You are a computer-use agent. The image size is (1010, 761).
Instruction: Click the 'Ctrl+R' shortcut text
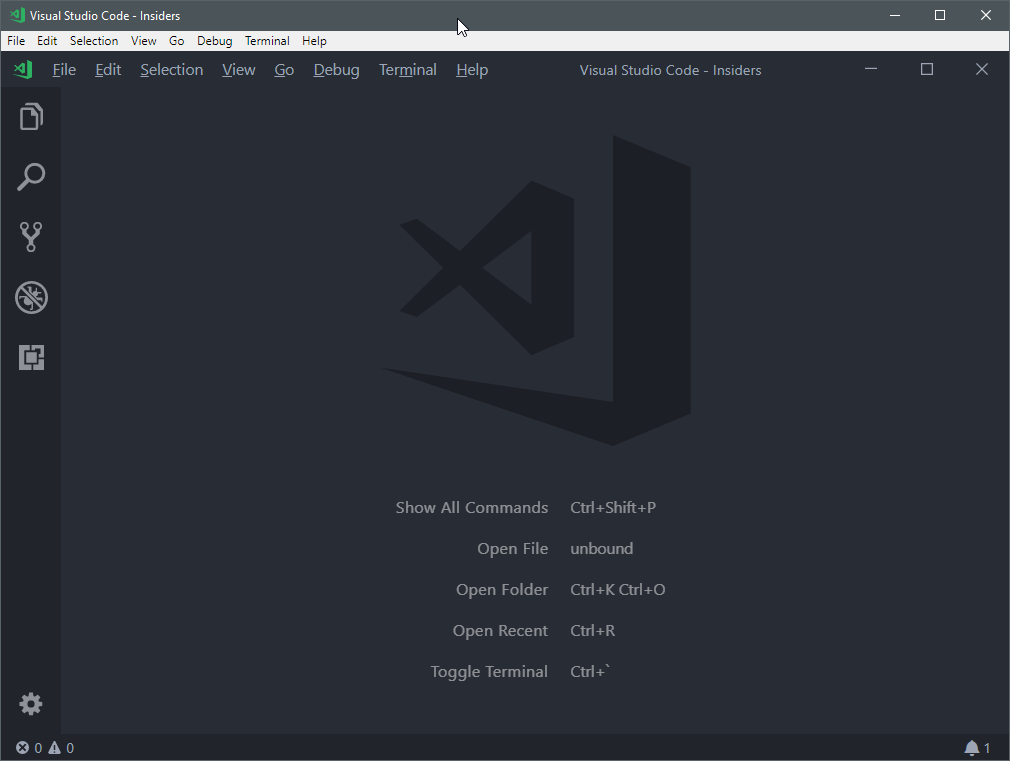pyautogui.click(x=592, y=631)
